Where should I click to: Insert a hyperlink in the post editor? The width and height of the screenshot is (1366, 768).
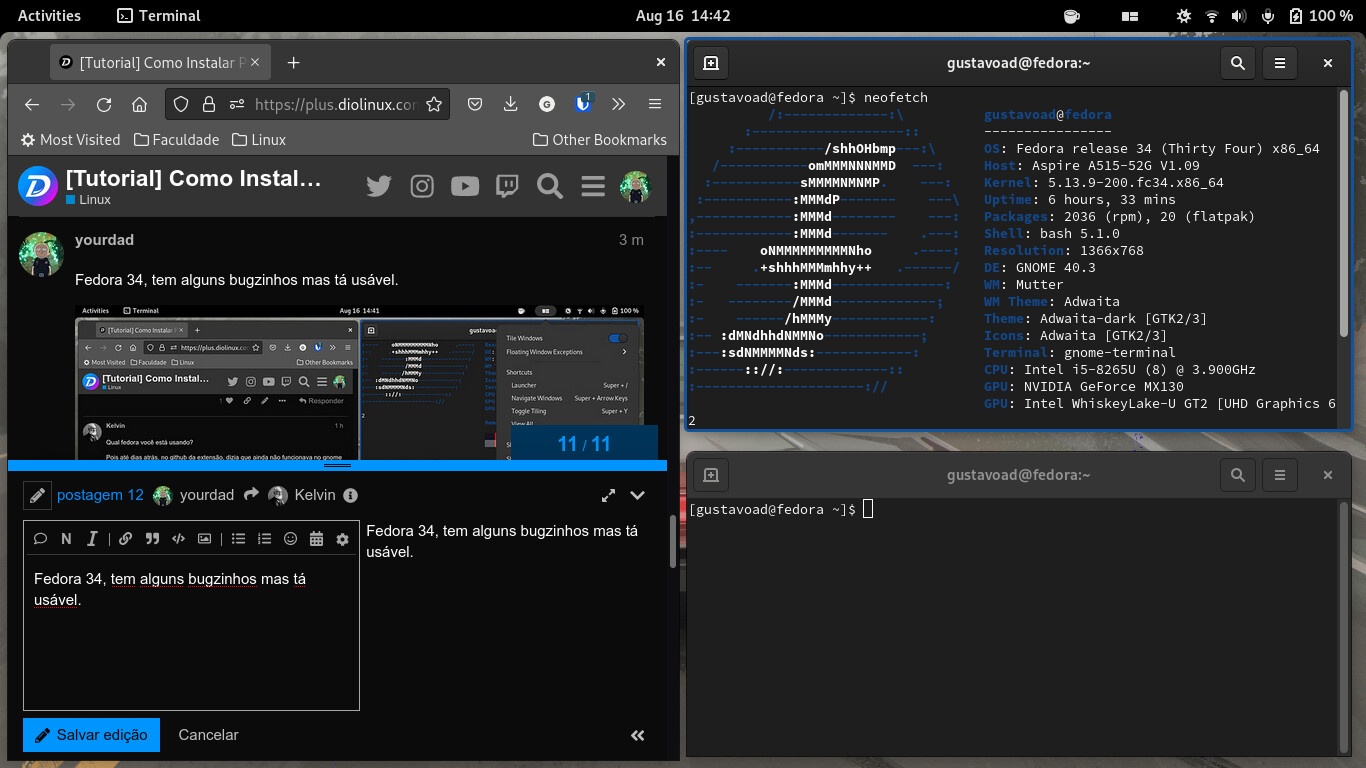click(126, 538)
